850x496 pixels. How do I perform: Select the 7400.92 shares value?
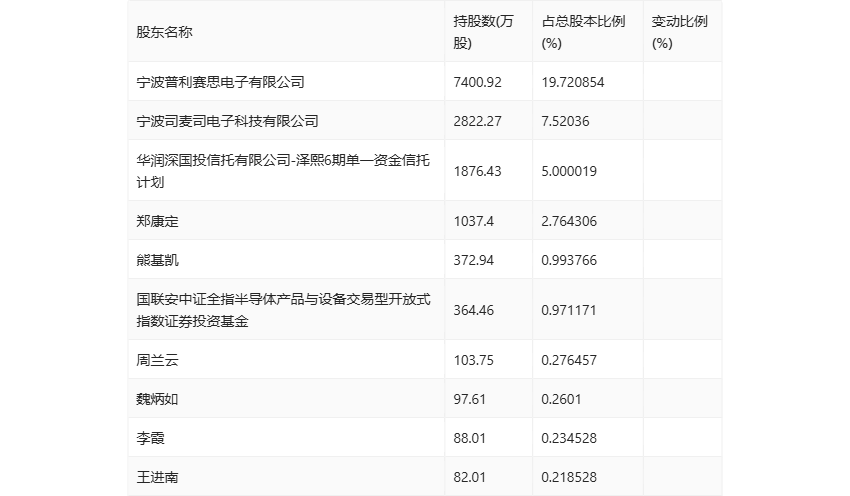(x=478, y=82)
